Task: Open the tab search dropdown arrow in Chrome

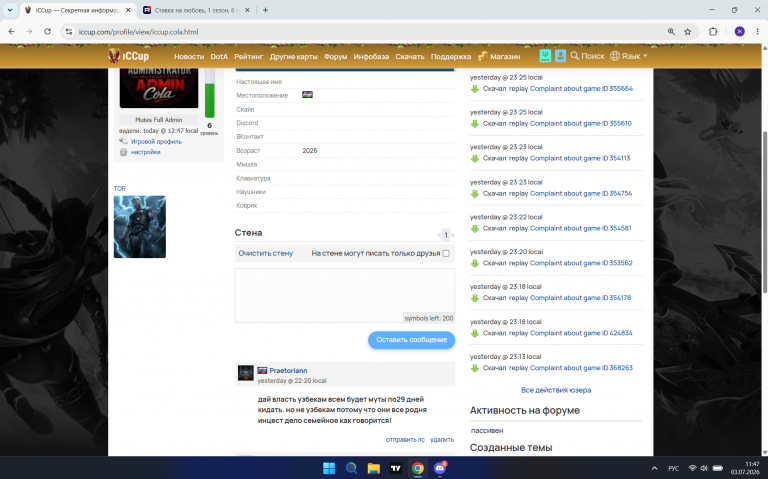Action: pyautogui.click(x=10, y=10)
